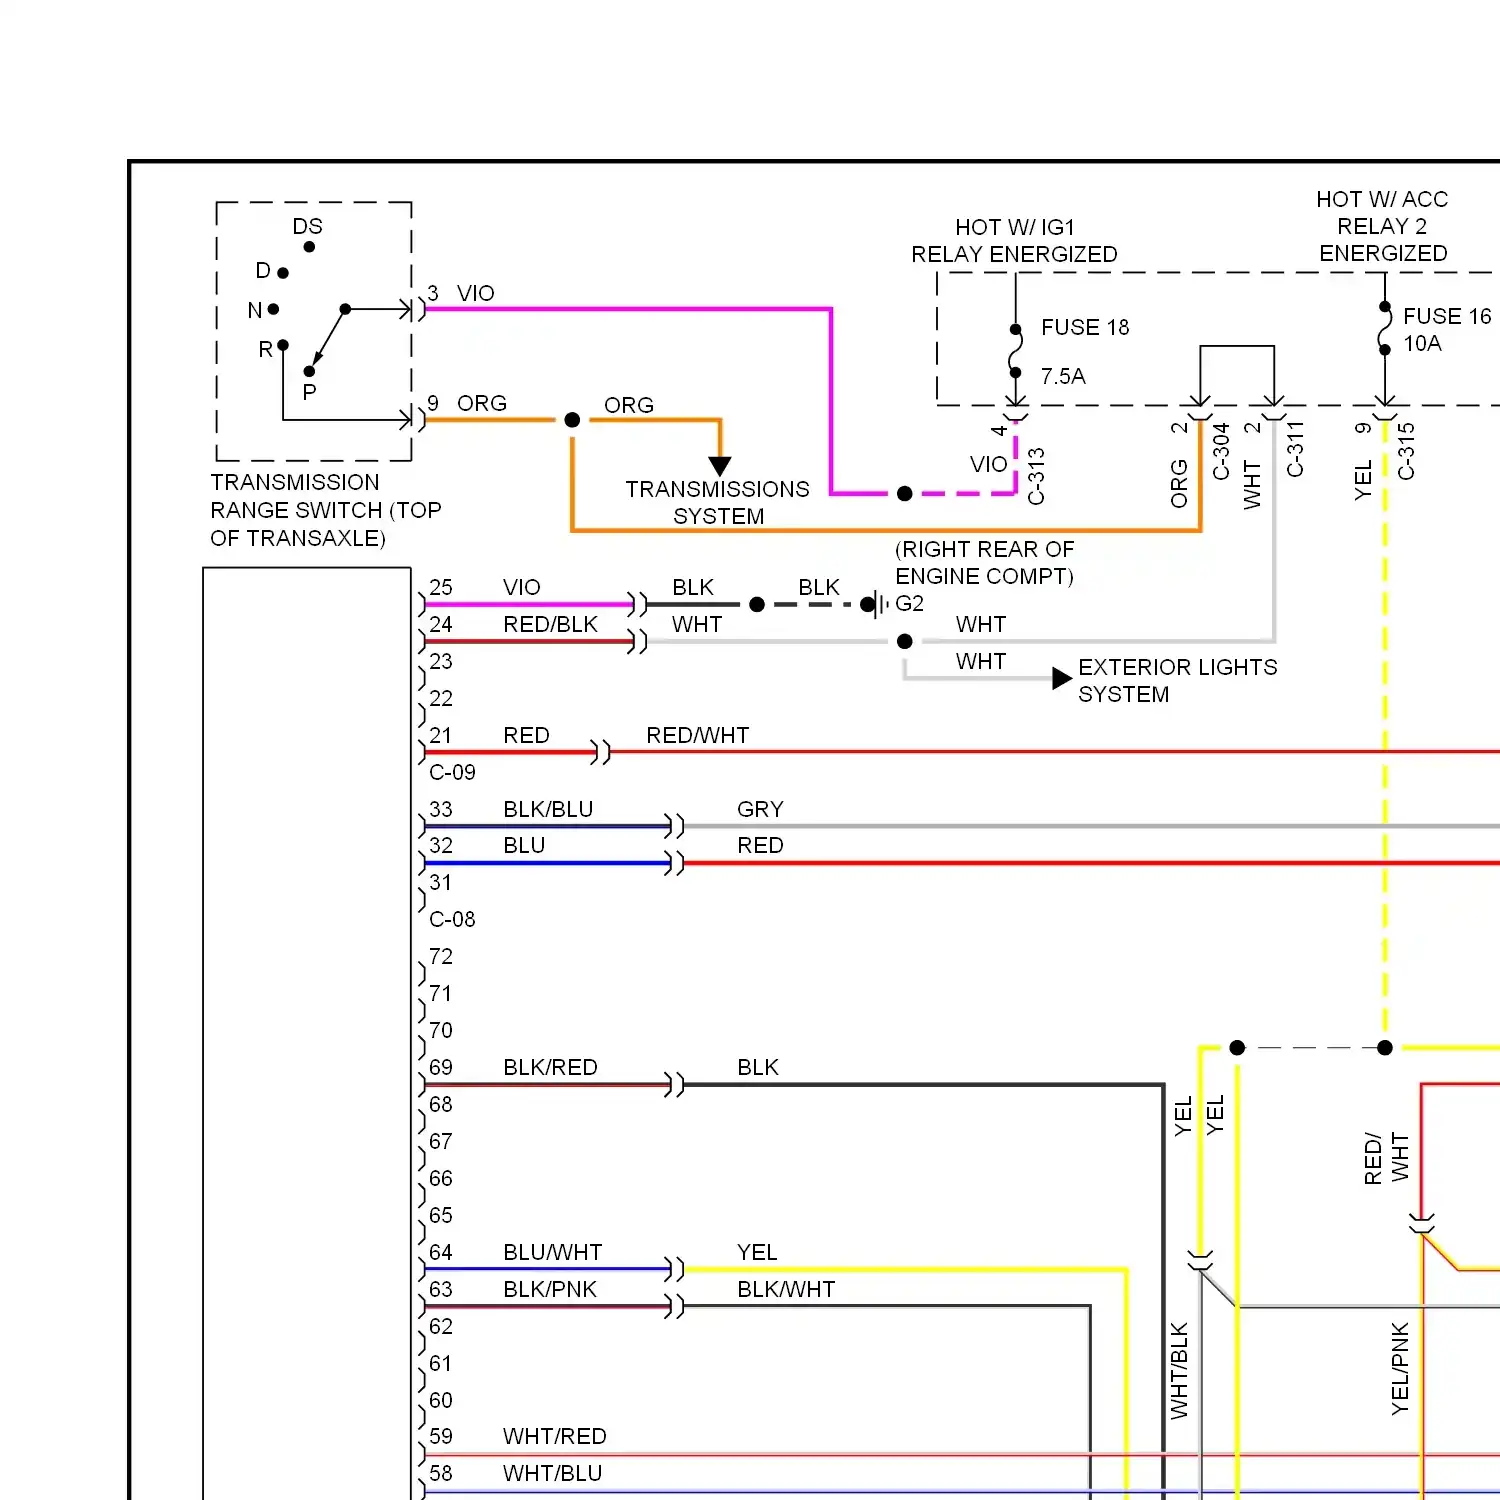Click pin number '66'

[x=441, y=1178]
